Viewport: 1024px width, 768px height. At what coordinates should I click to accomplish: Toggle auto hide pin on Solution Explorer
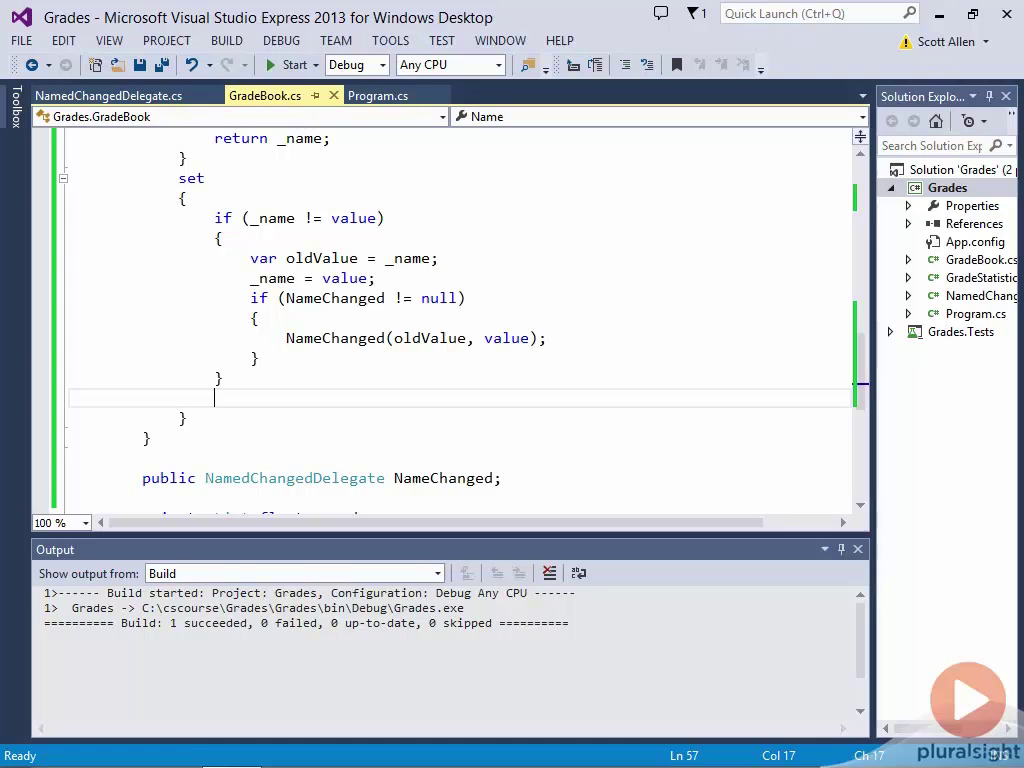[x=989, y=96]
